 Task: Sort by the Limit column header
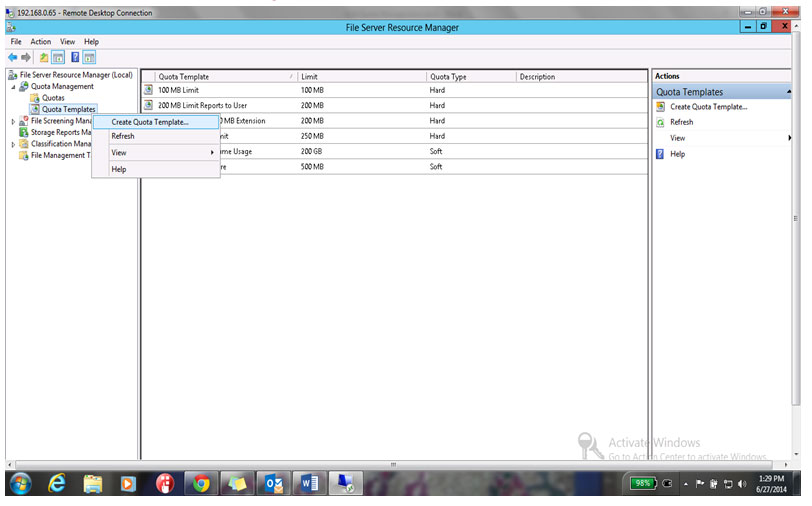pyautogui.click(x=362, y=77)
